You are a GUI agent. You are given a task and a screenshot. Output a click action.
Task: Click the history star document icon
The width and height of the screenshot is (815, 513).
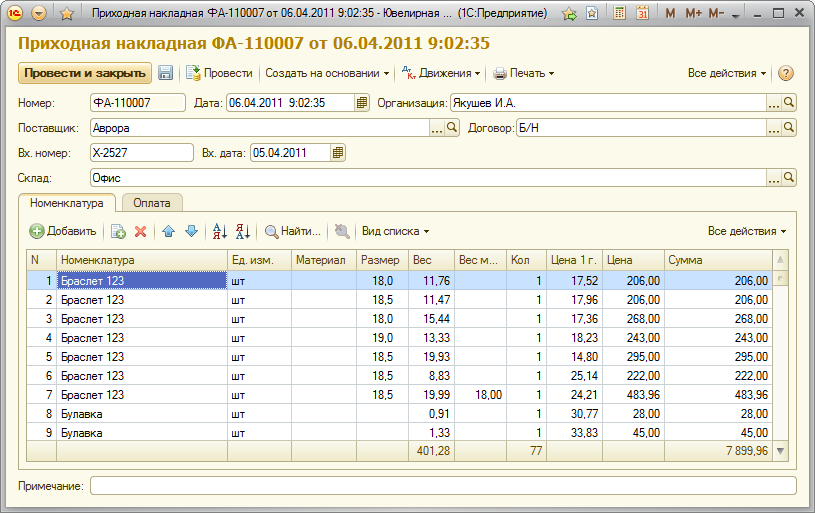point(592,14)
